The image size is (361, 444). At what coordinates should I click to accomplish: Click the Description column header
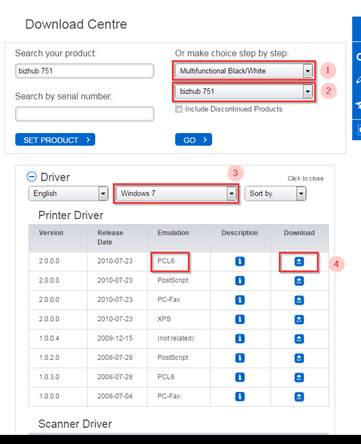[x=240, y=233]
